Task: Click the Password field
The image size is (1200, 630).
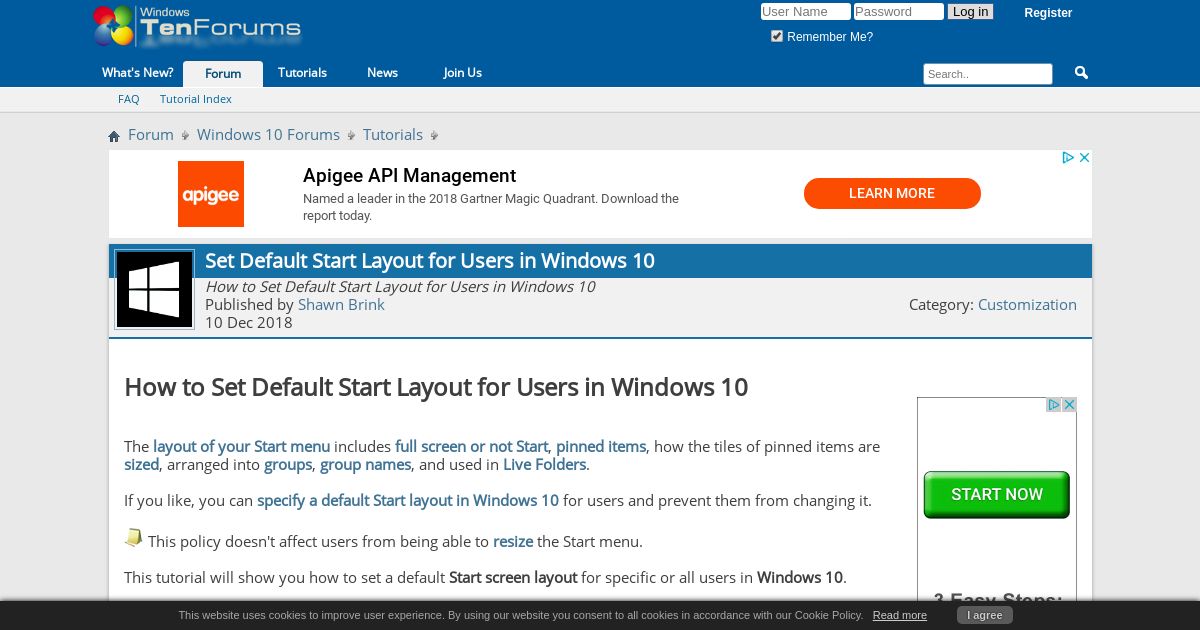Action: point(898,12)
